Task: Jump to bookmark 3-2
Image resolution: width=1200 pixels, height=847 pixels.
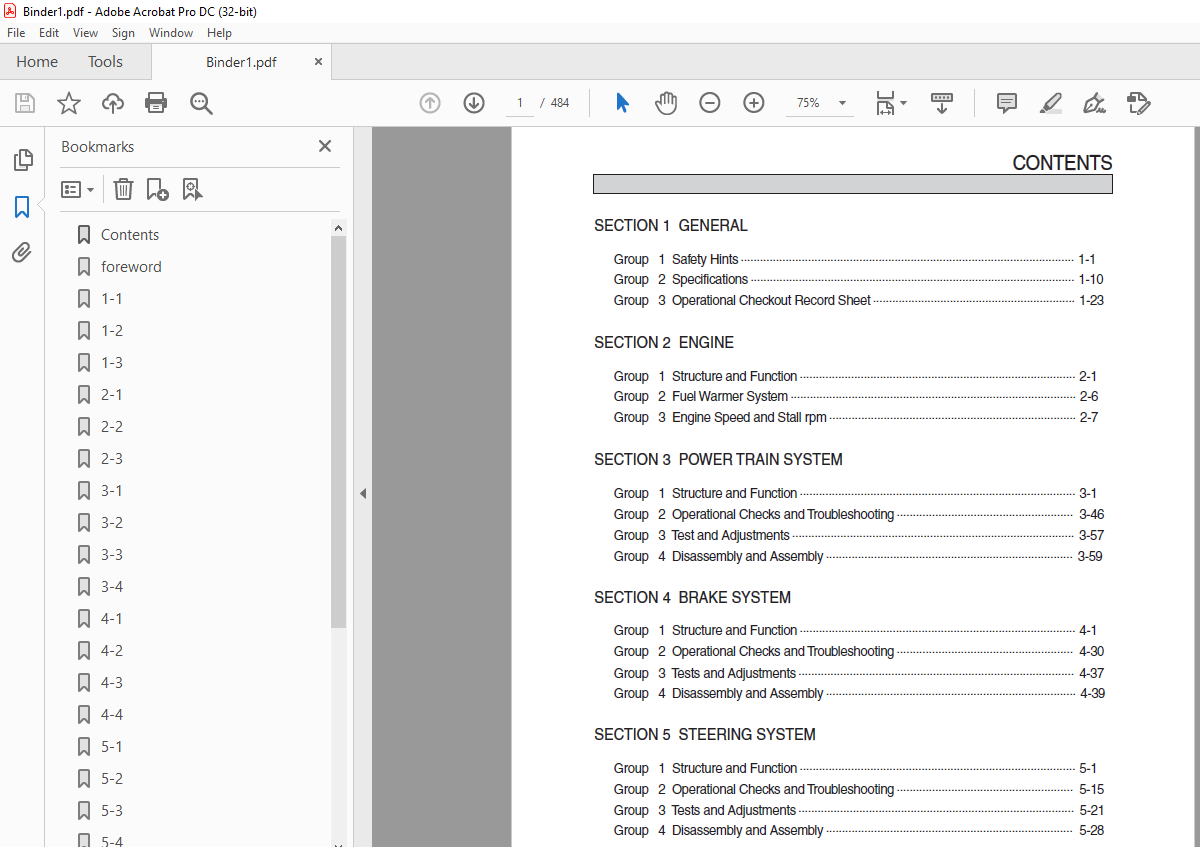Action: [112, 523]
